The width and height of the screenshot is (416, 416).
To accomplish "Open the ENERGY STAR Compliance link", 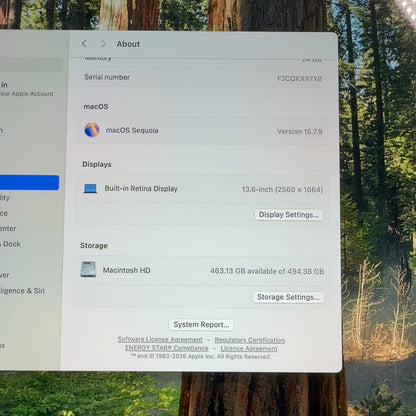I will (166, 348).
